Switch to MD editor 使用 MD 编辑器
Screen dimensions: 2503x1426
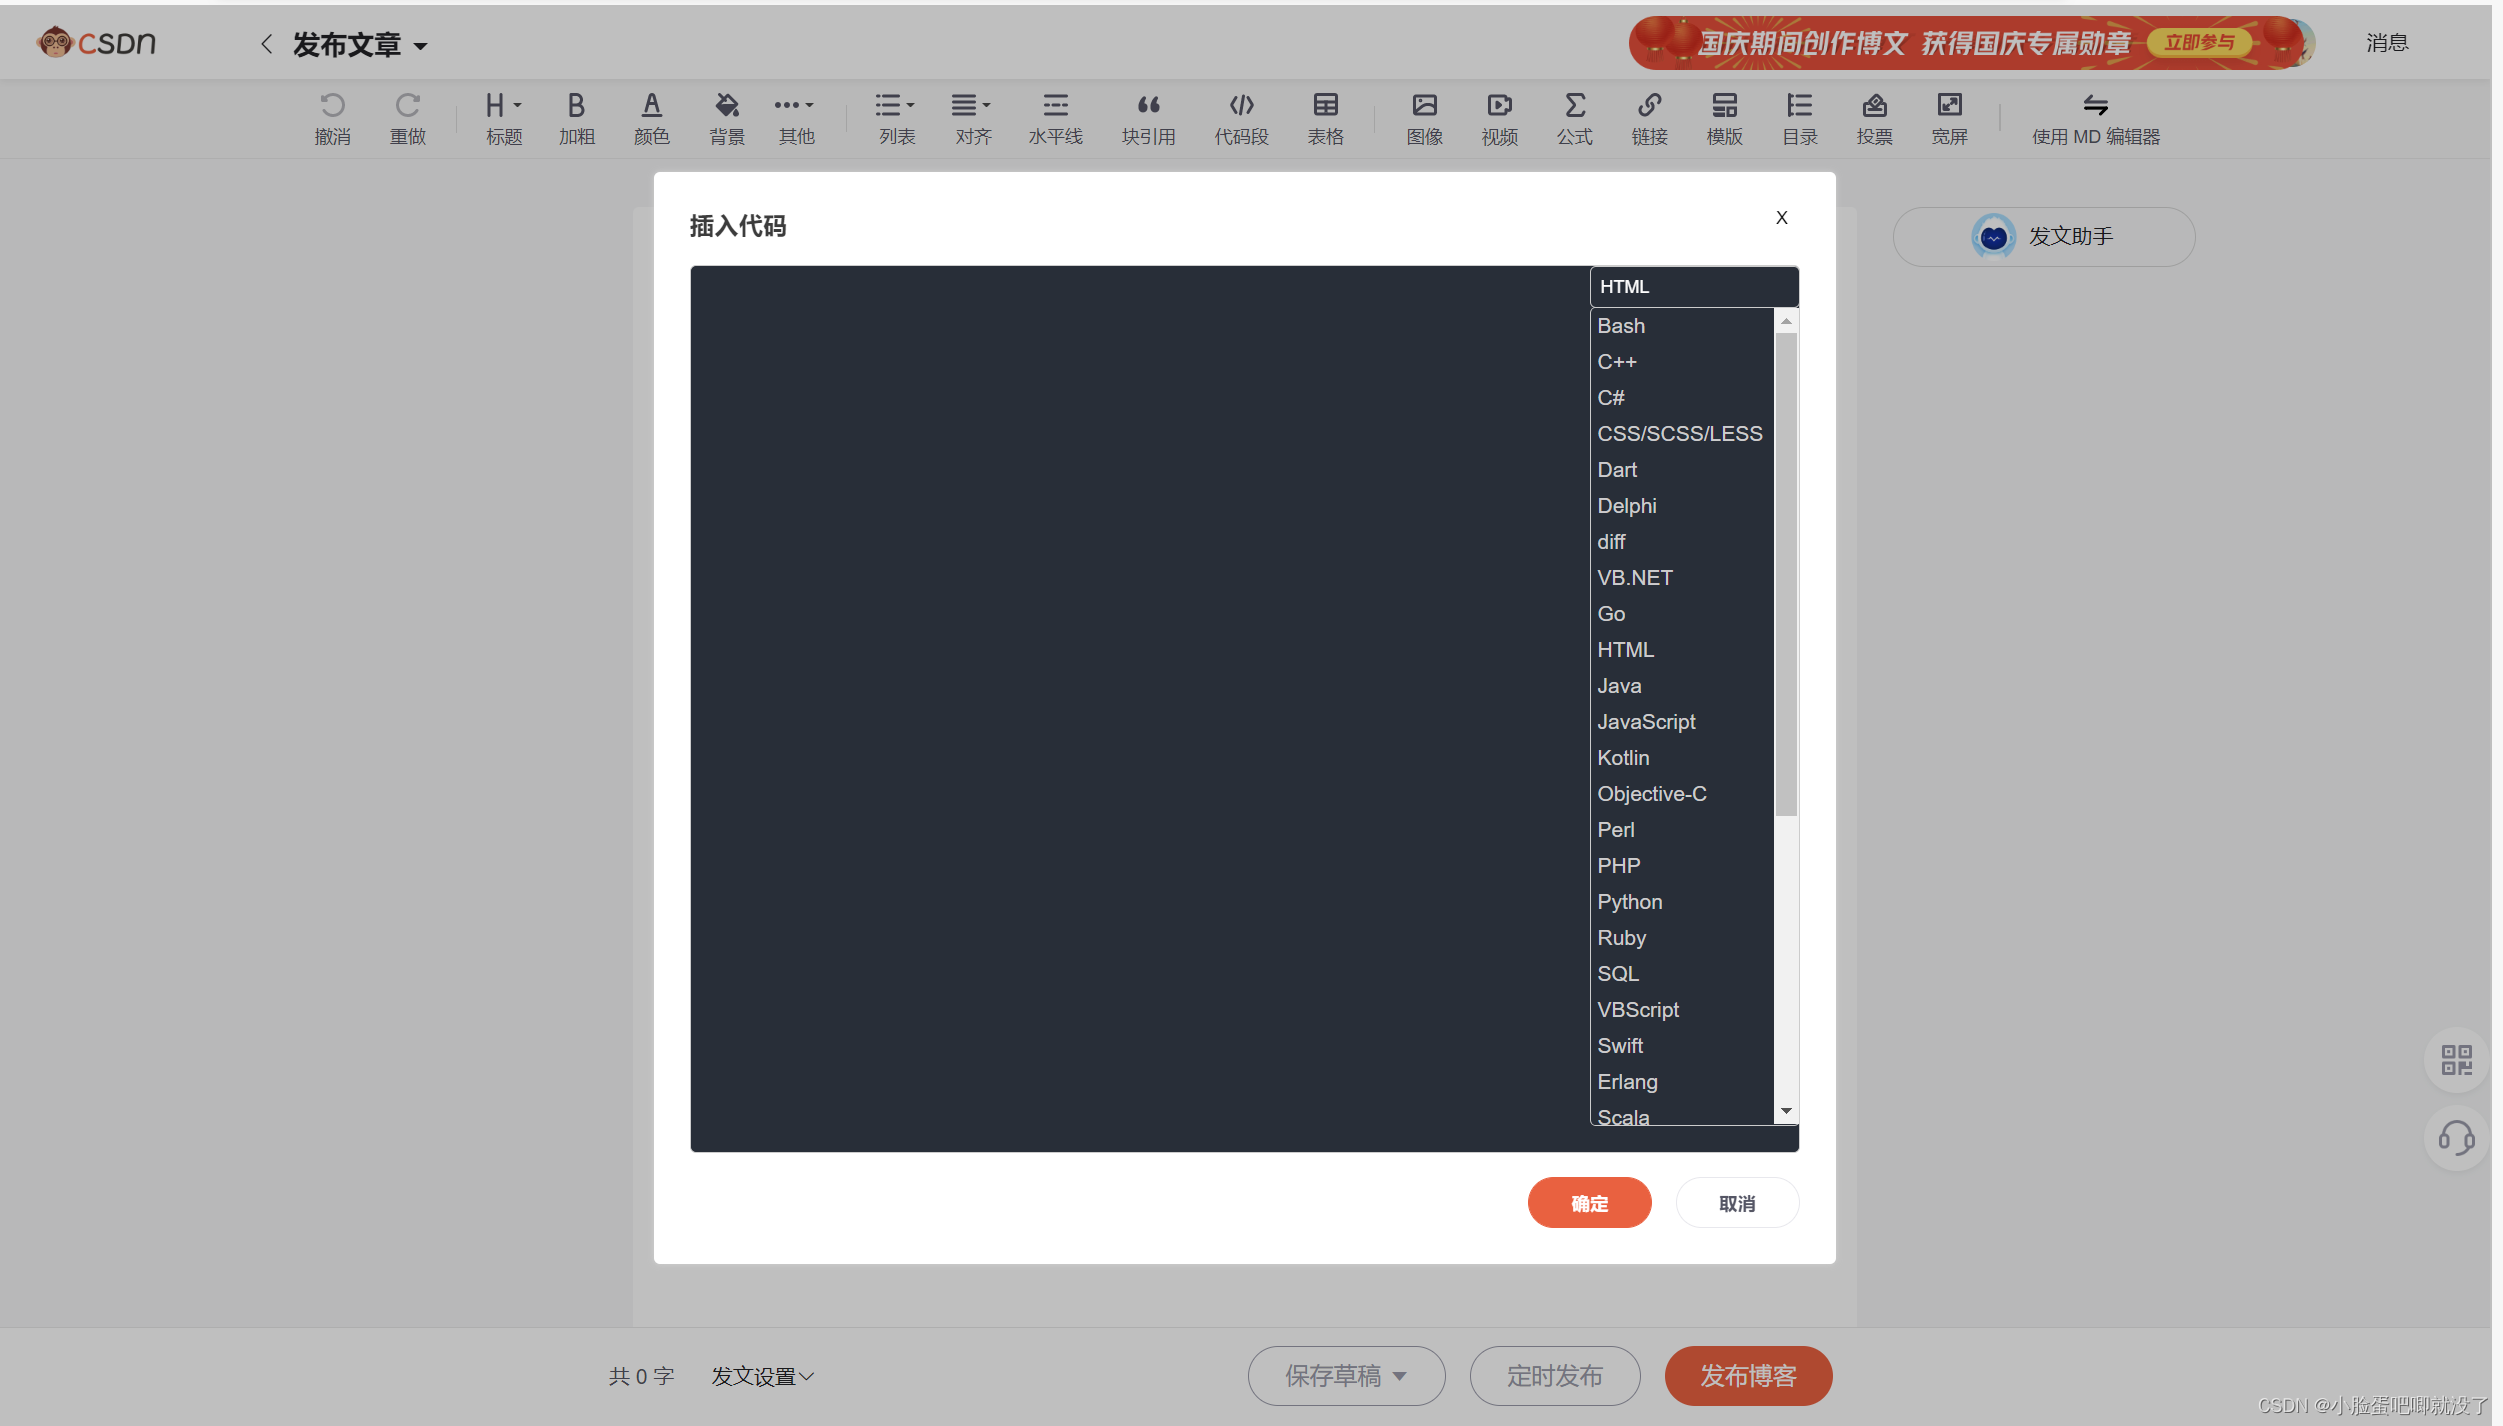point(2095,117)
